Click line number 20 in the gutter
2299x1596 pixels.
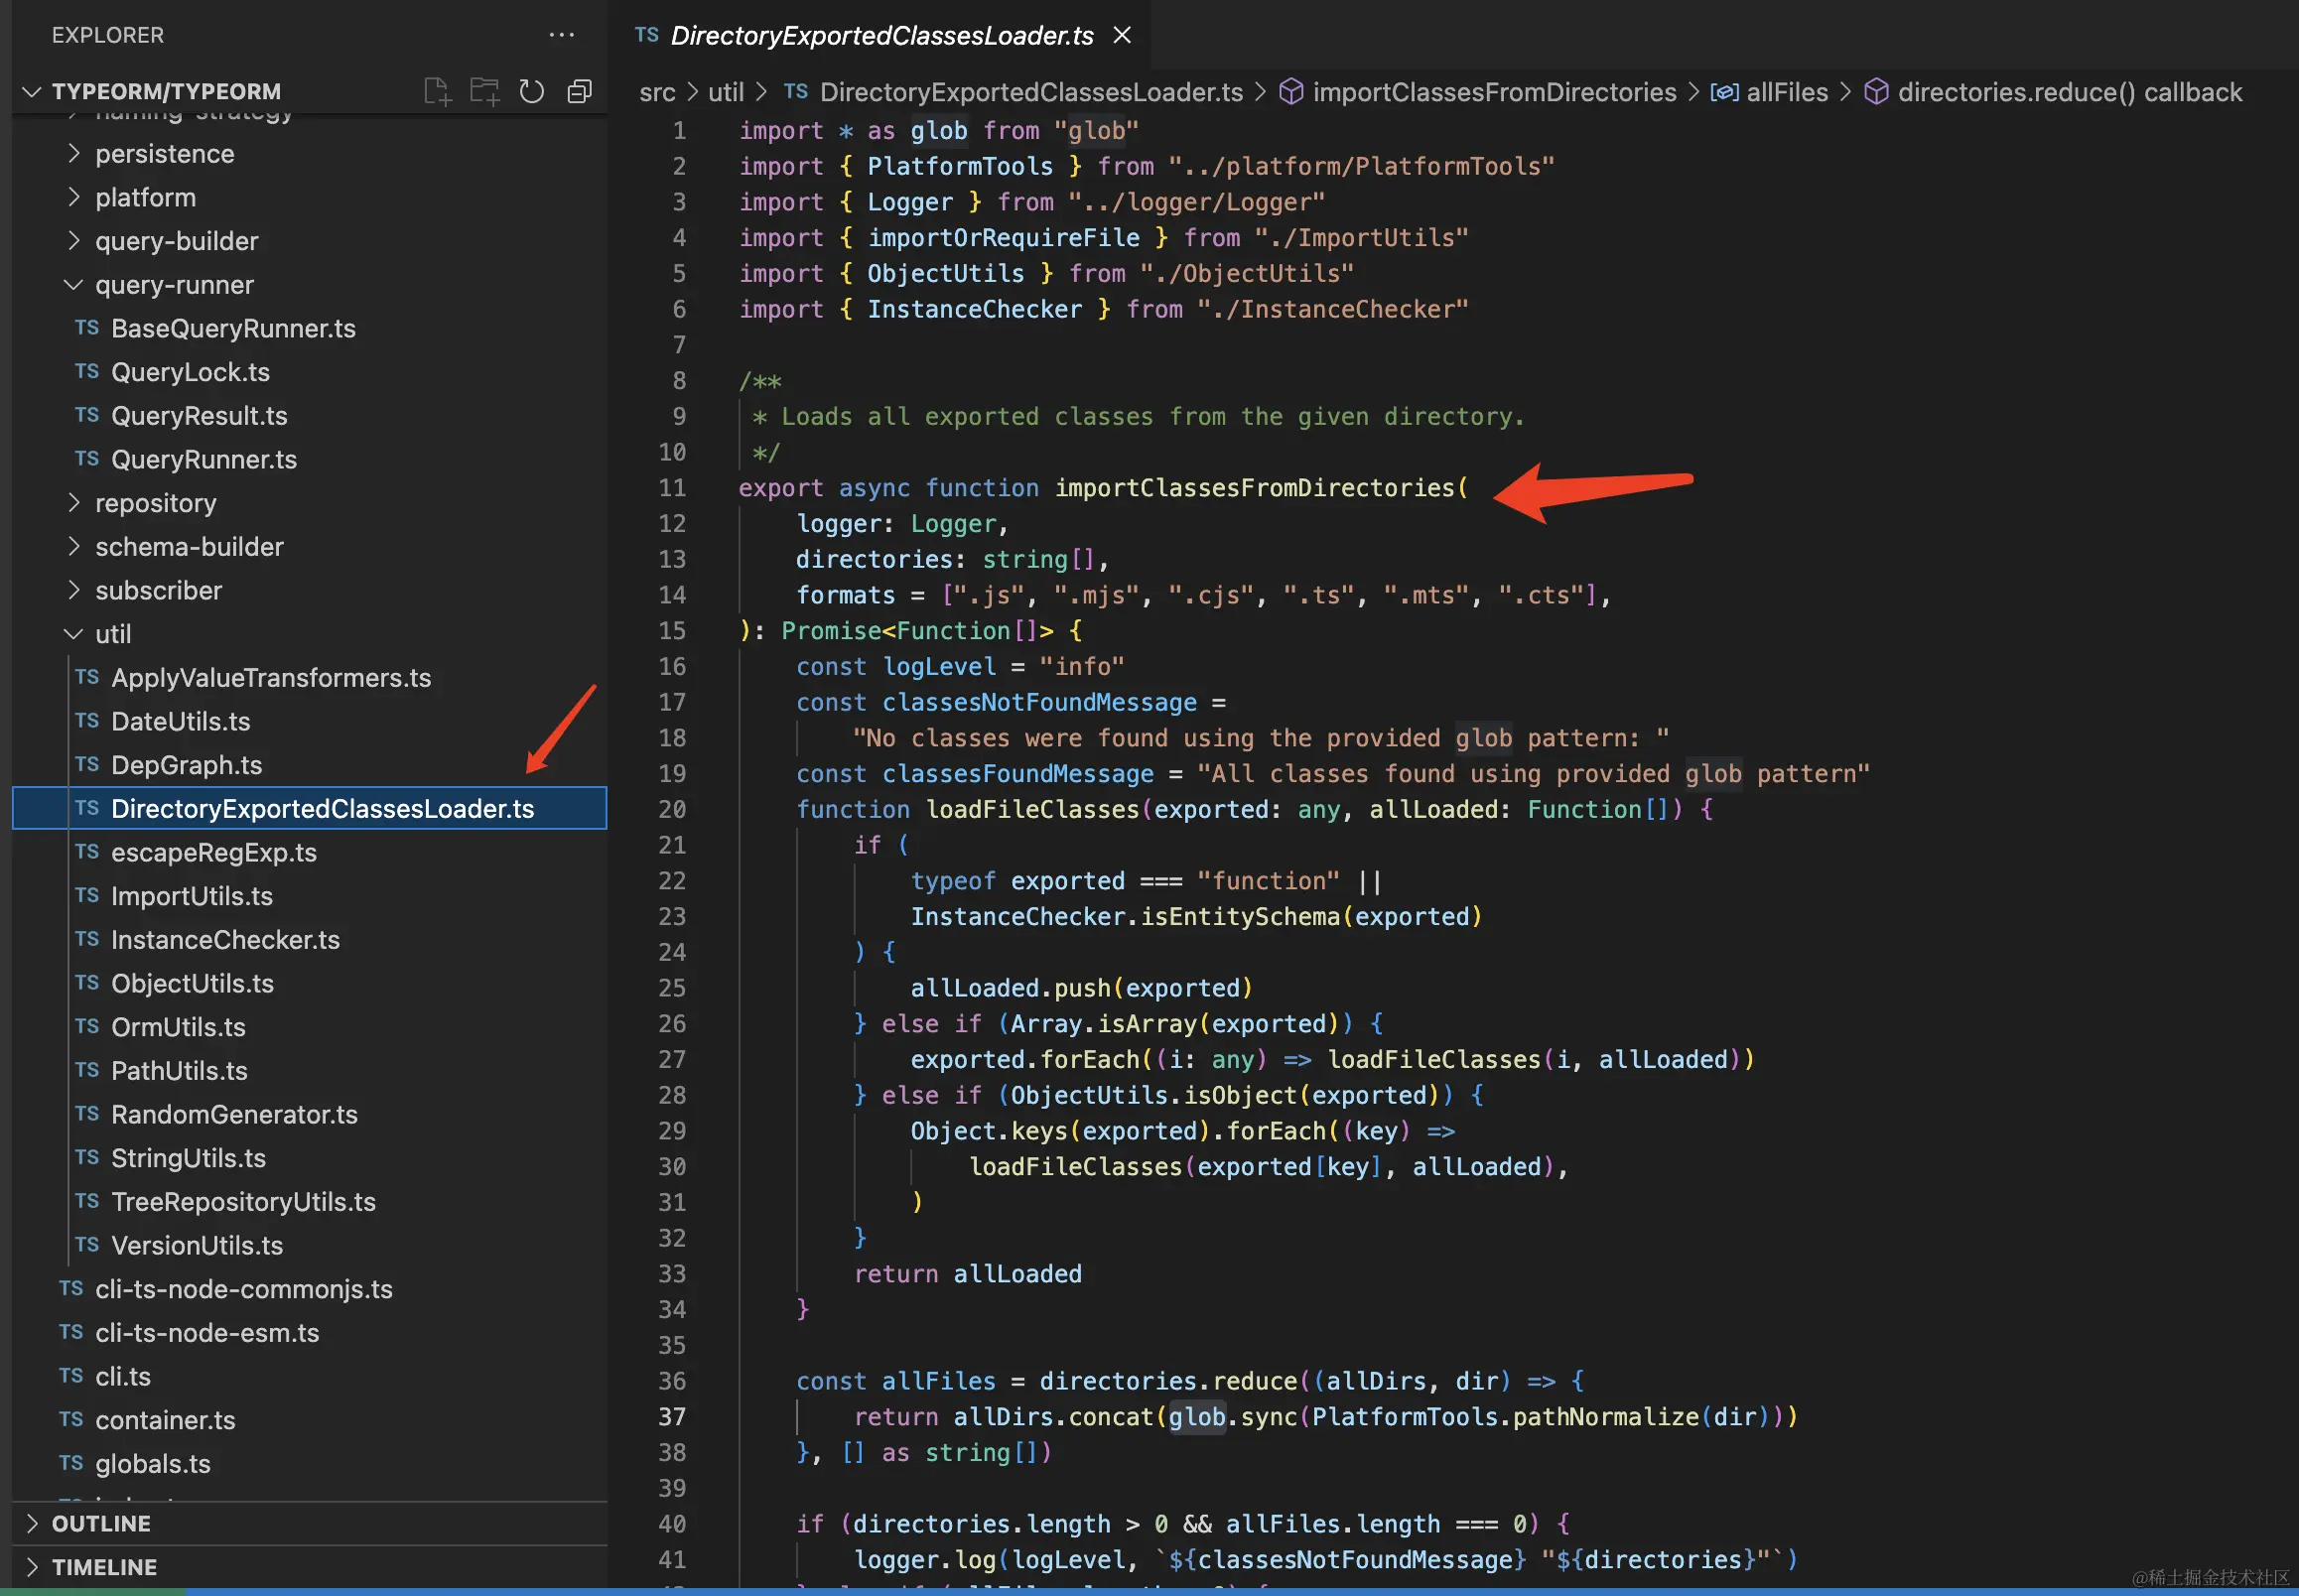[672, 809]
